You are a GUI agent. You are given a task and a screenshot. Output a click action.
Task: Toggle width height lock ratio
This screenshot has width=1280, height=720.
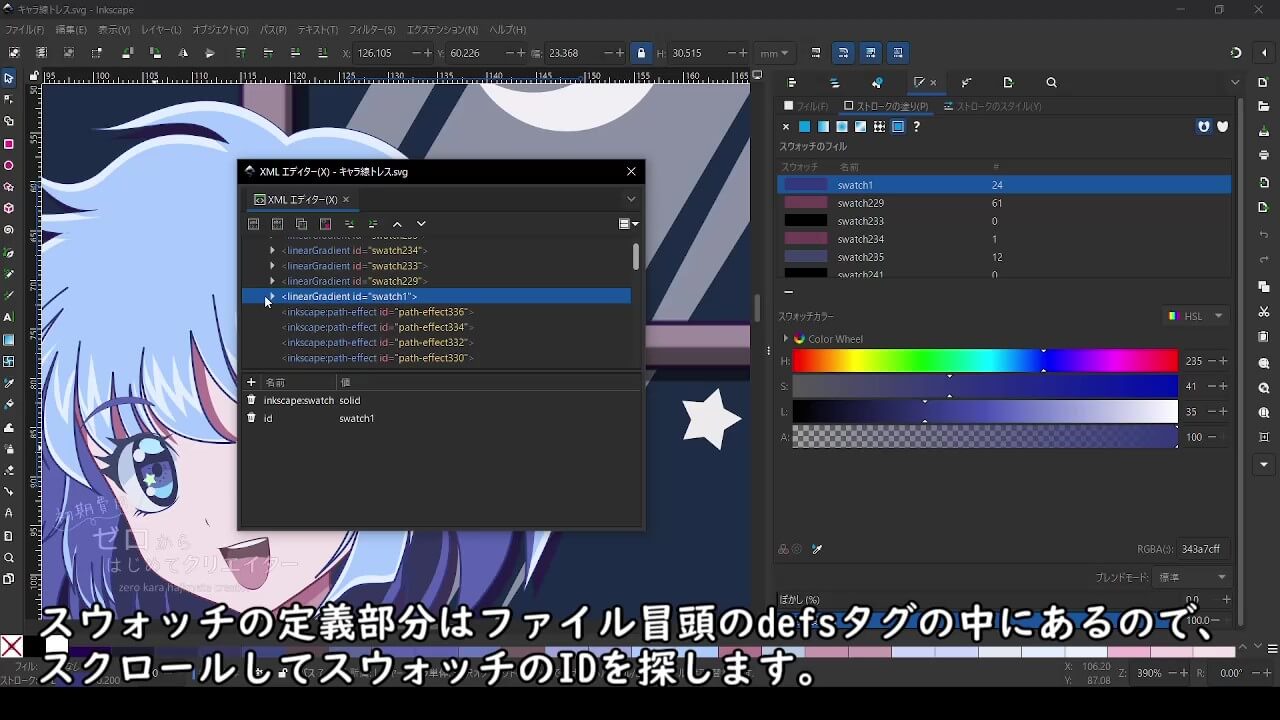[x=641, y=53]
